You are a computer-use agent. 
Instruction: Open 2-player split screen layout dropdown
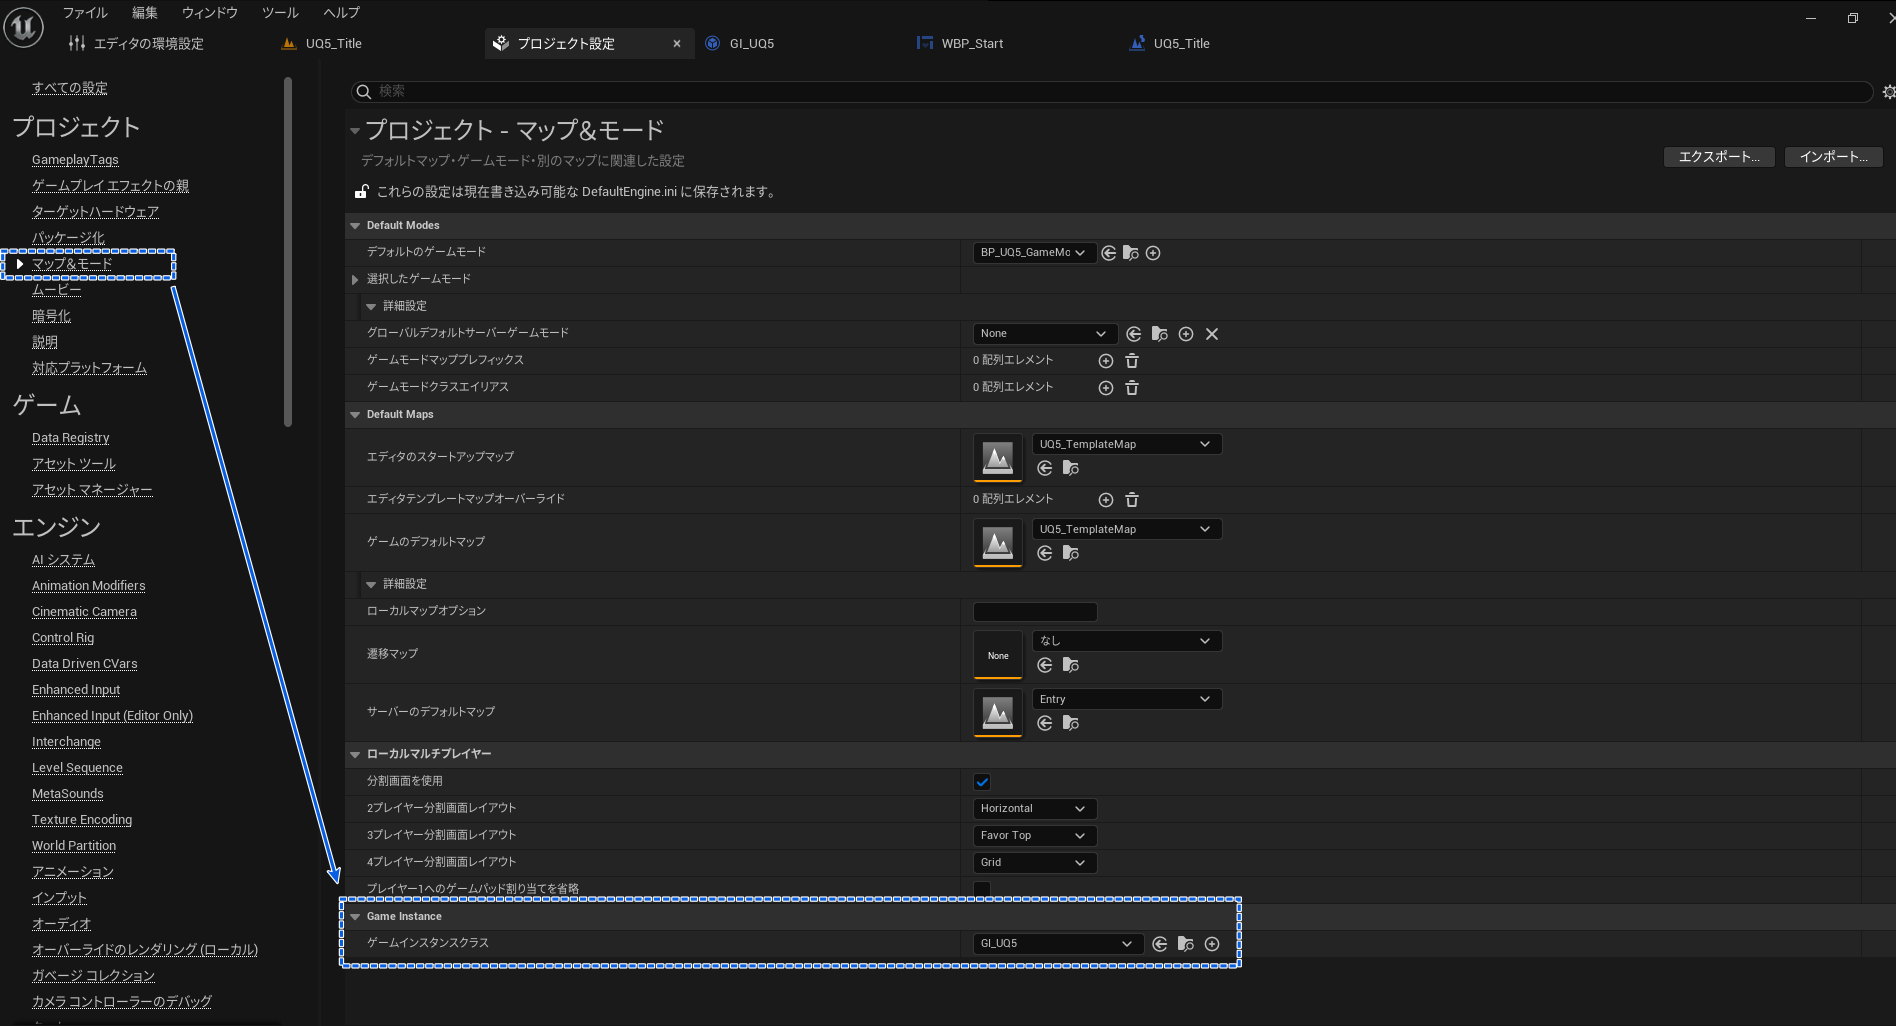1034,809
